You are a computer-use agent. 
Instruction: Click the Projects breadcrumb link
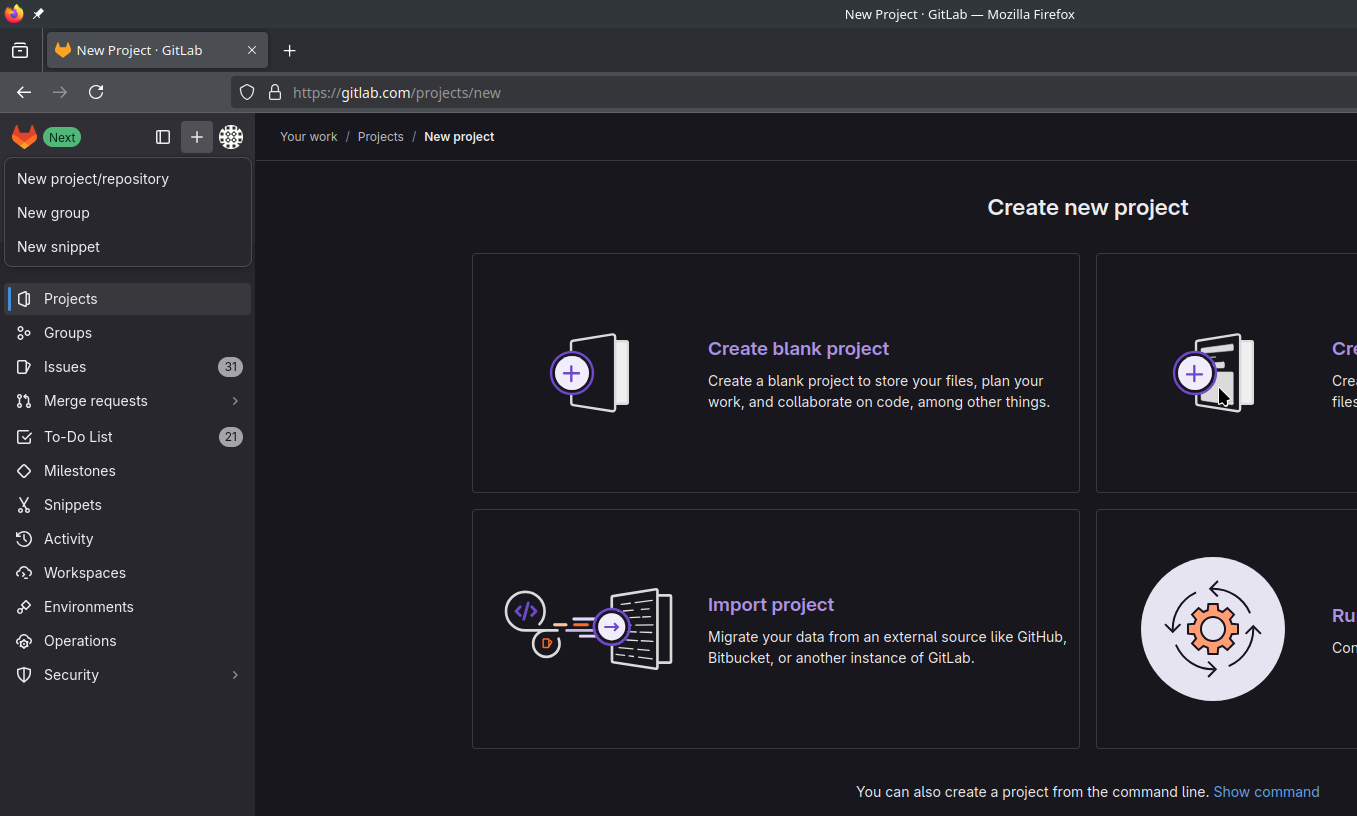381,137
